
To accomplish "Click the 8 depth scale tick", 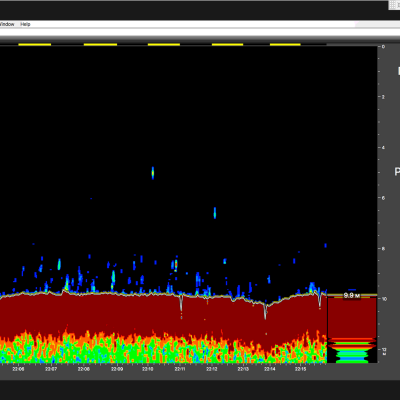I will (383, 248).
